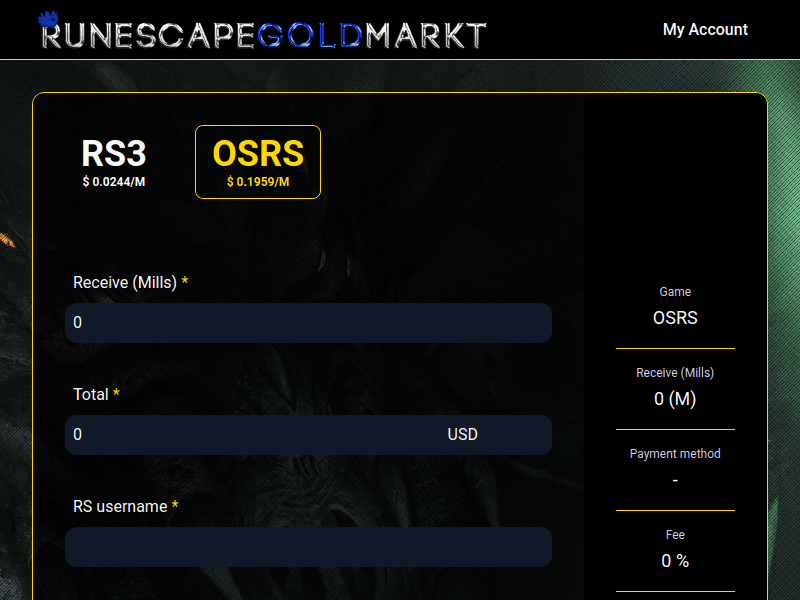The height and width of the screenshot is (600, 800).
Task: Click the Payment method placeholder dash
Action: [675, 480]
